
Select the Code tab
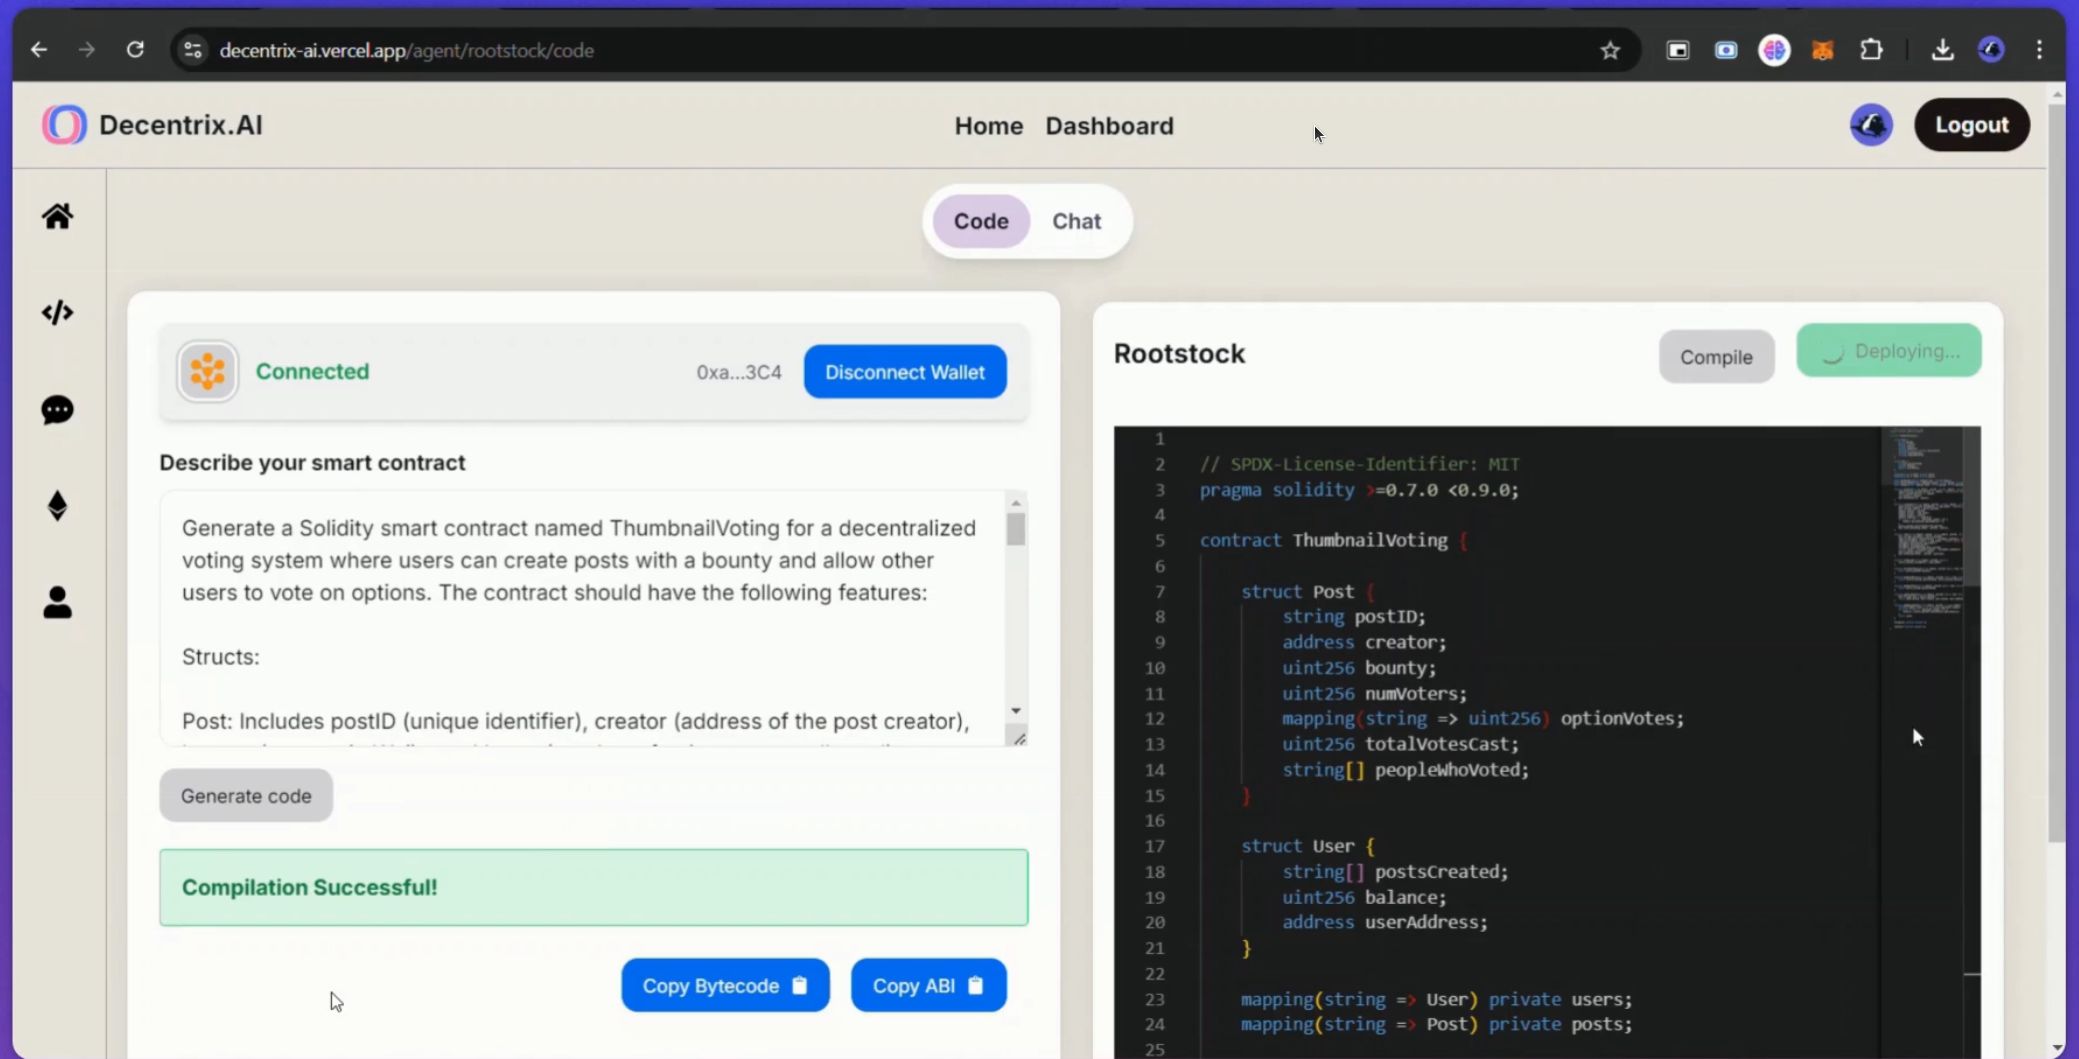click(x=981, y=221)
